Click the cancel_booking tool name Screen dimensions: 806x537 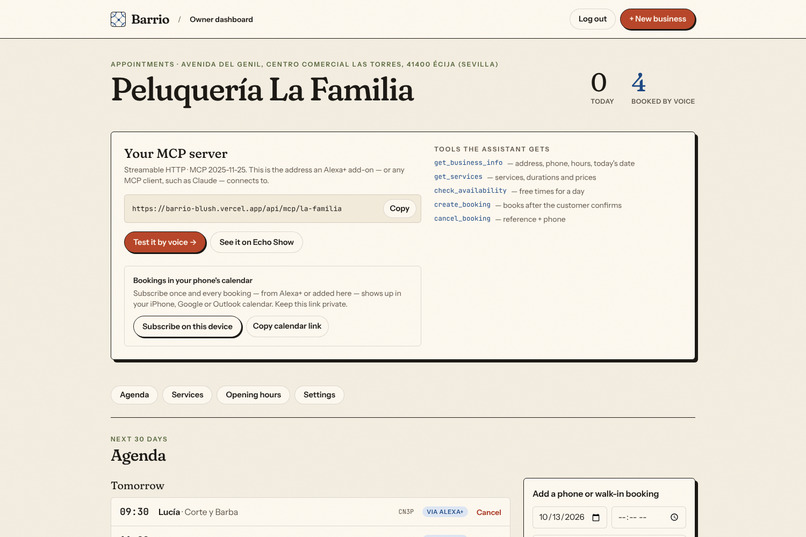[x=462, y=218]
